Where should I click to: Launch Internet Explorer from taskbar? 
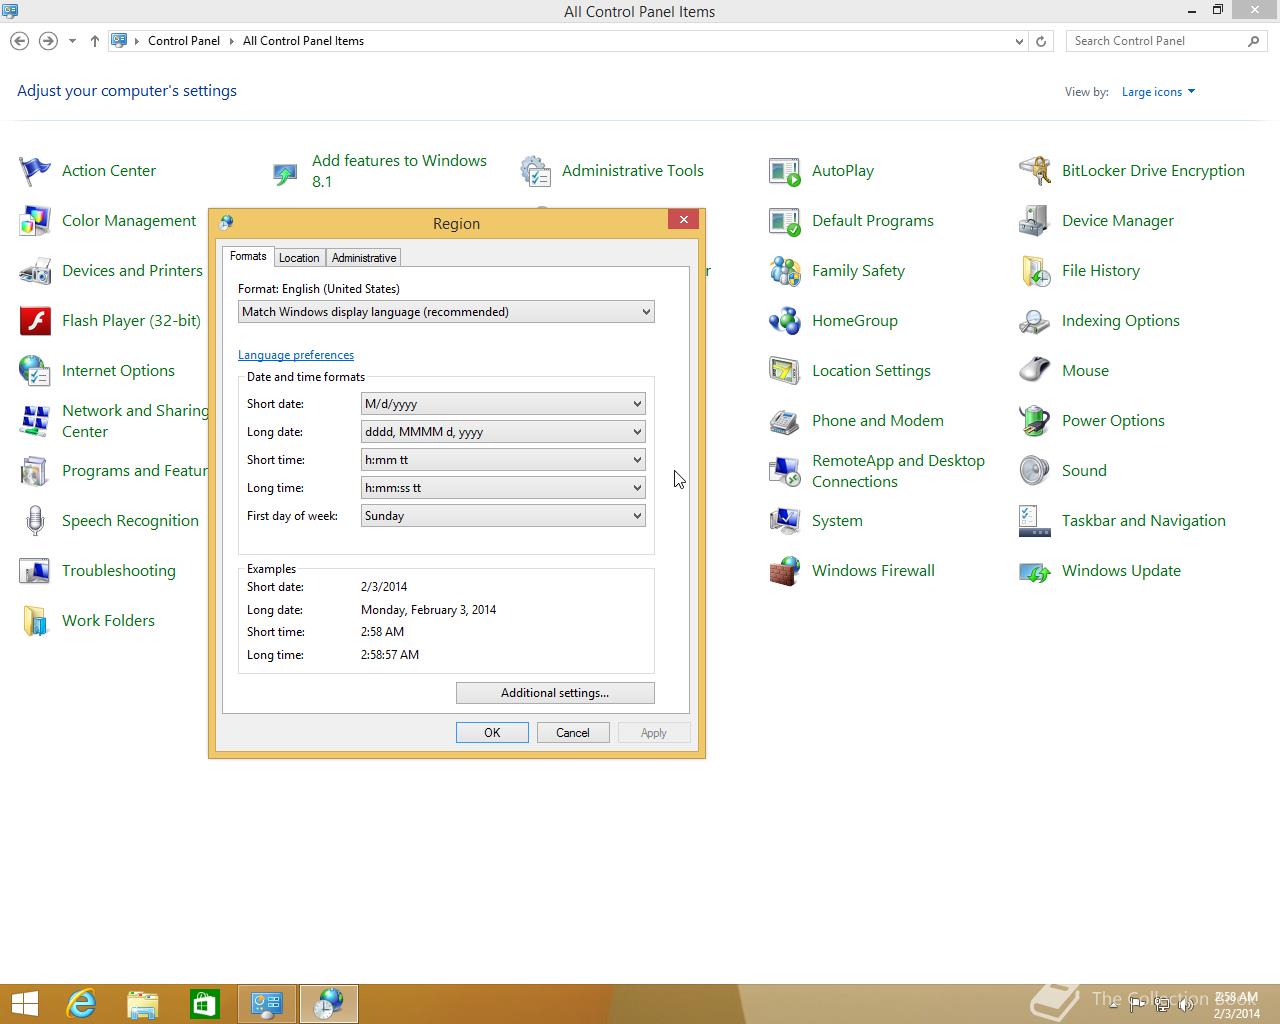(81, 1004)
